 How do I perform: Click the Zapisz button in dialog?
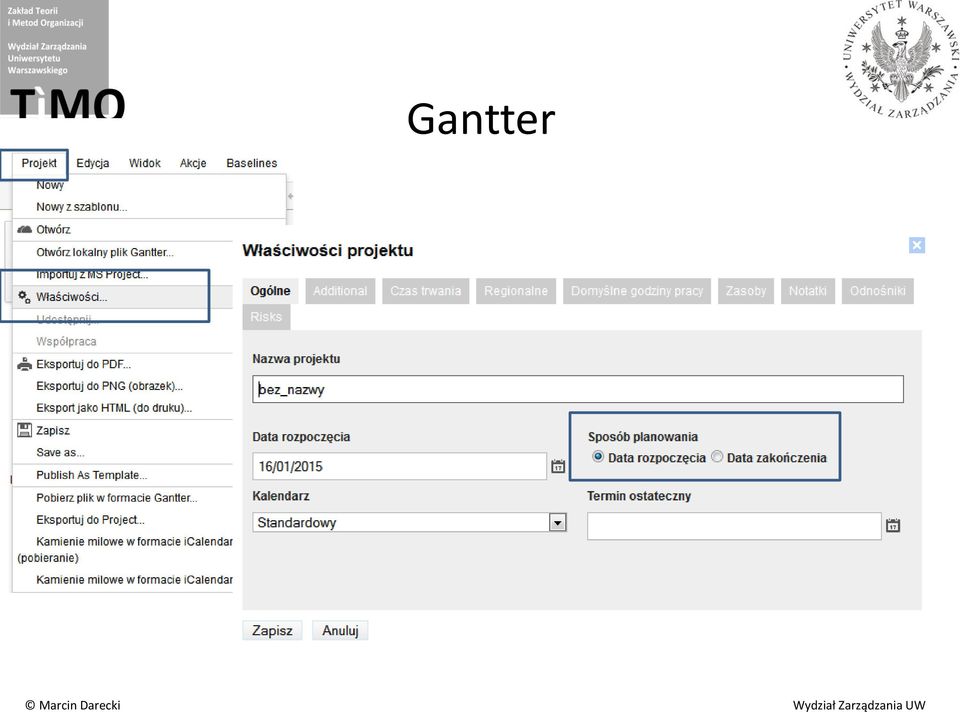[x=272, y=631]
